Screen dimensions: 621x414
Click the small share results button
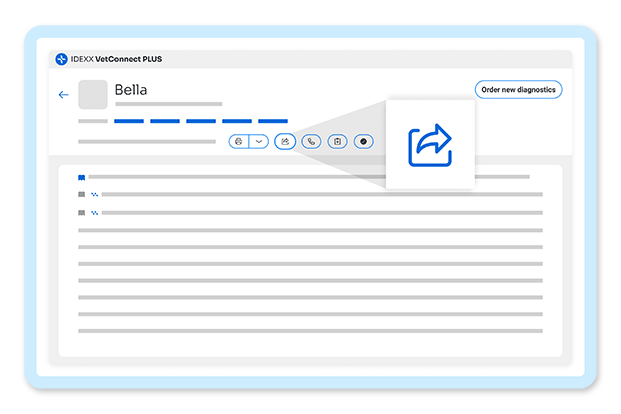285,141
